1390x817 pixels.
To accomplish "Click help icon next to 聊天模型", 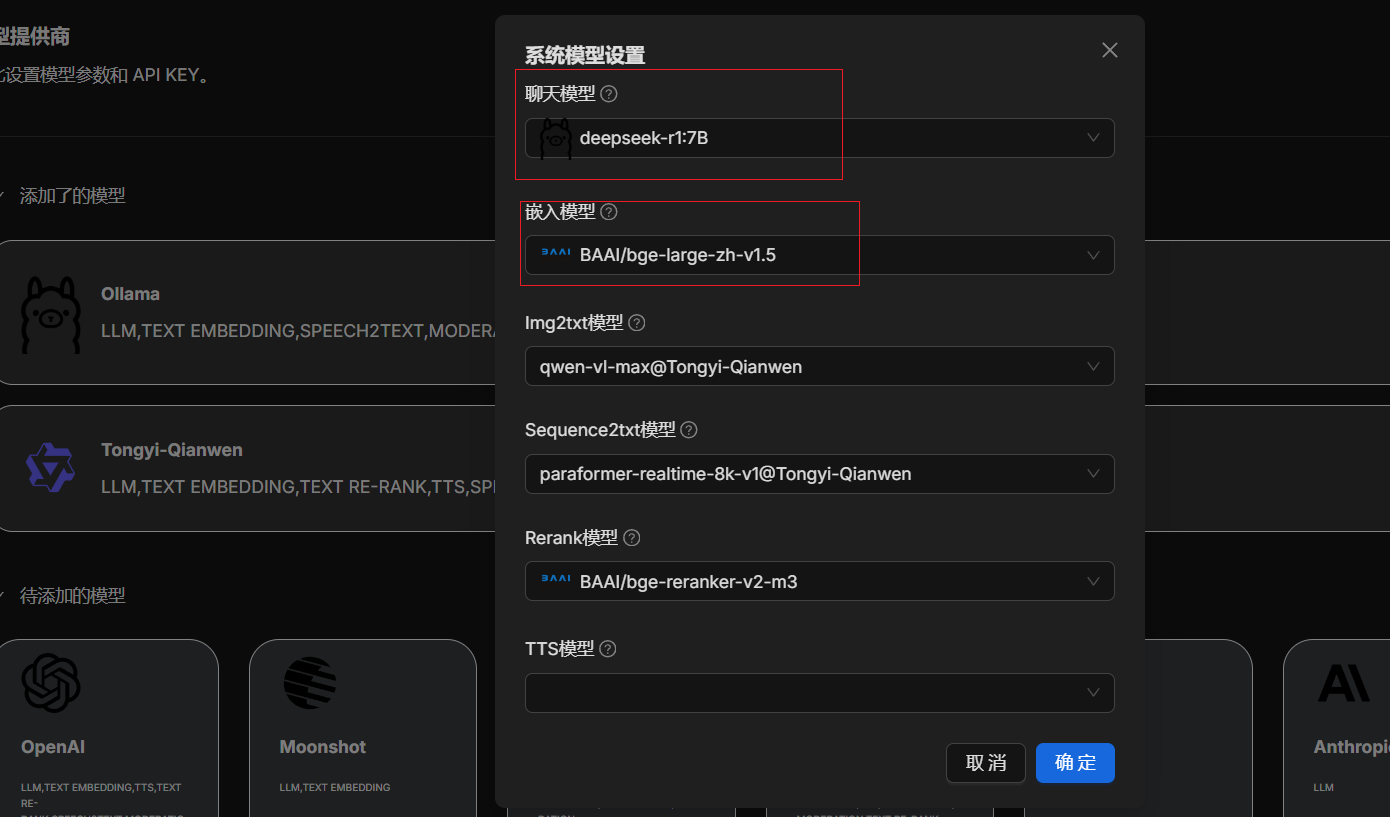I will (x=609, y=94).
